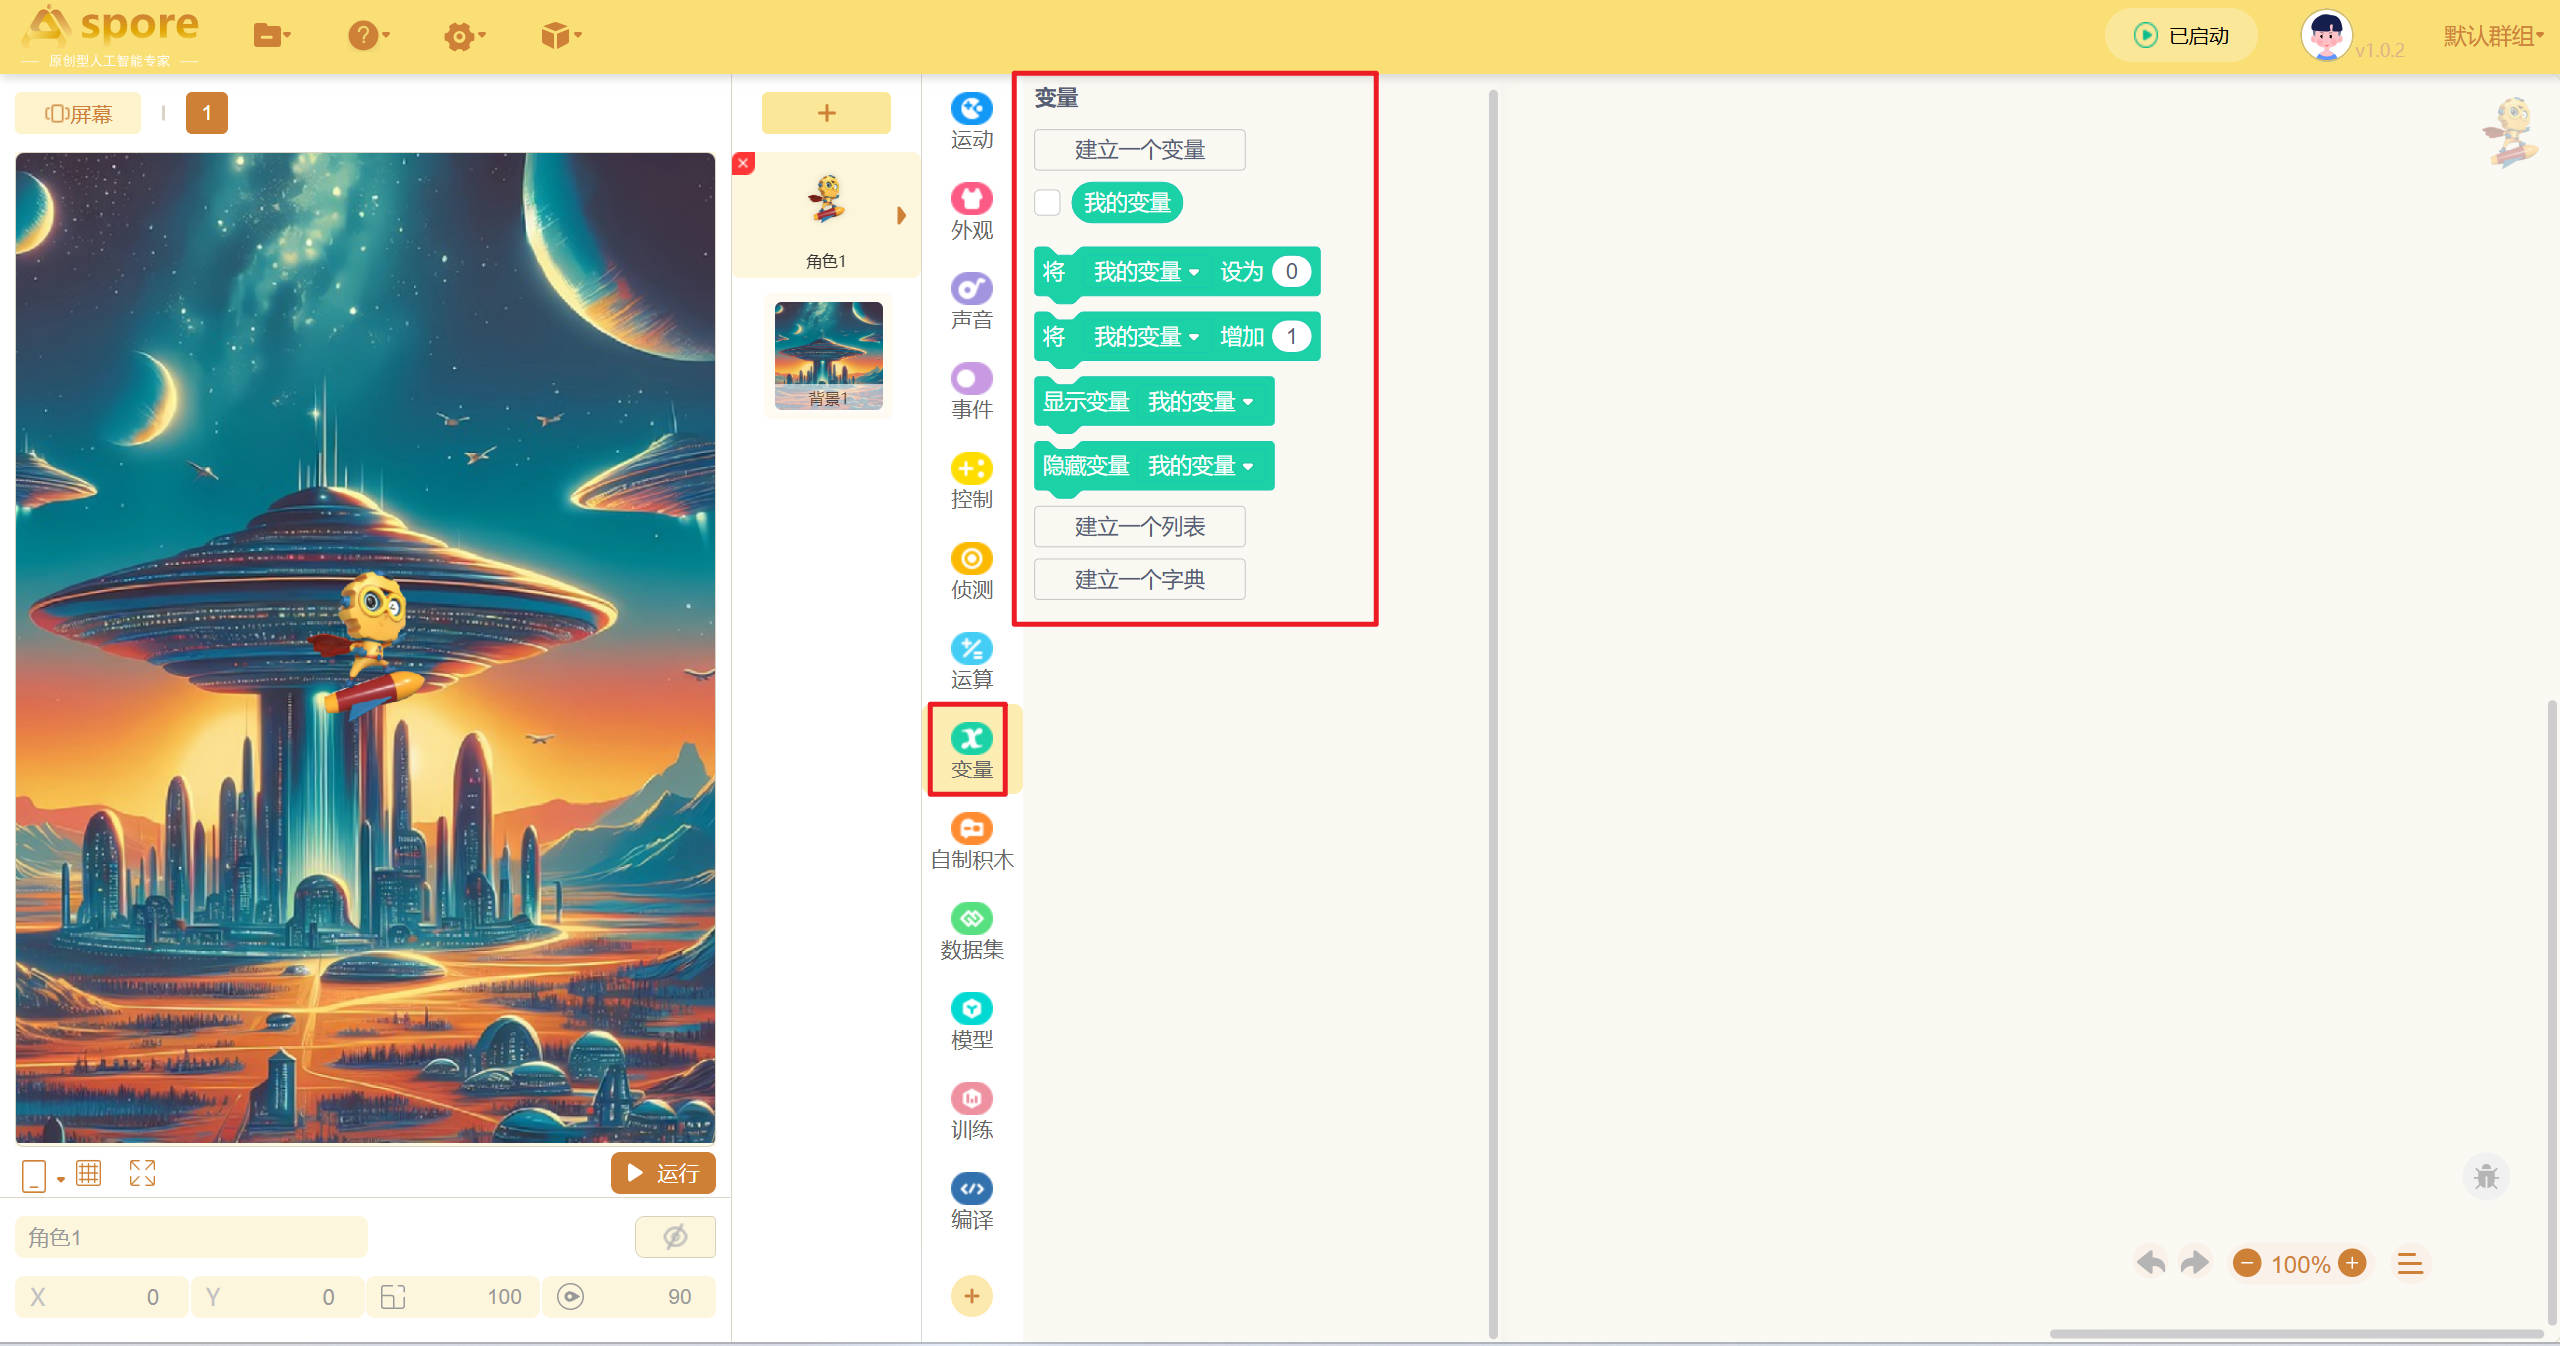
Task: Undo with the back arrow icon
Action: 2150,1263
